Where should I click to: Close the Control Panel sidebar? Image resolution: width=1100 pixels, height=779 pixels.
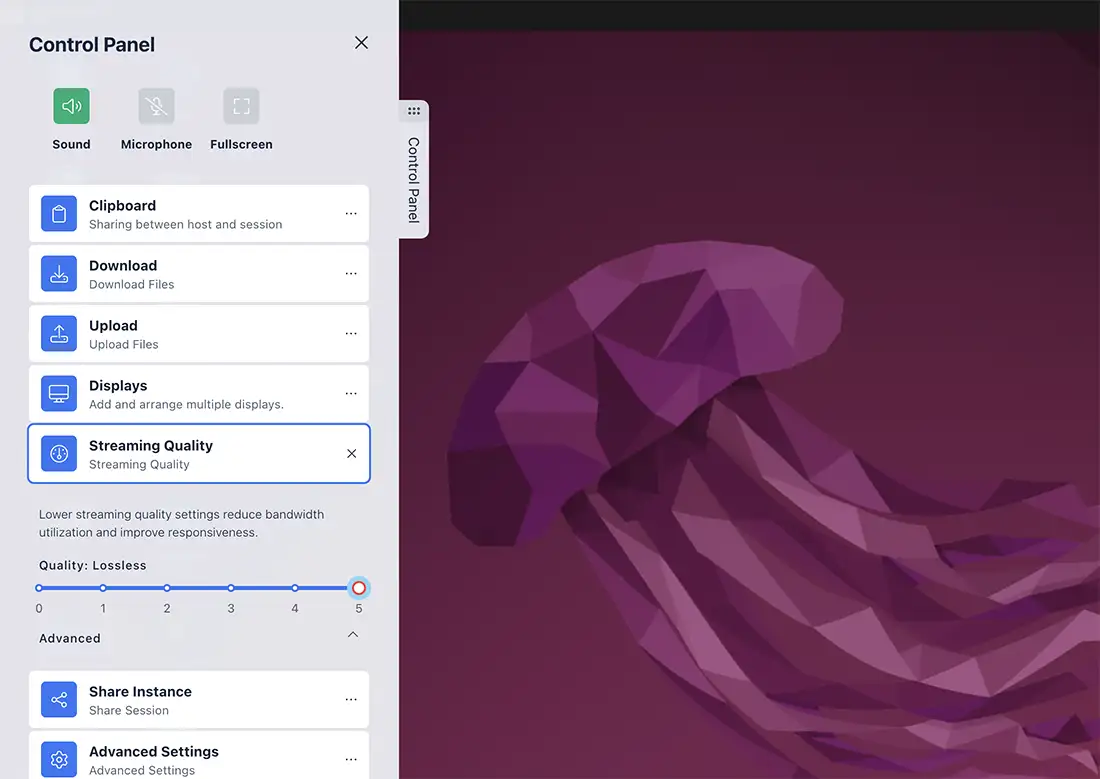point(361,43)
